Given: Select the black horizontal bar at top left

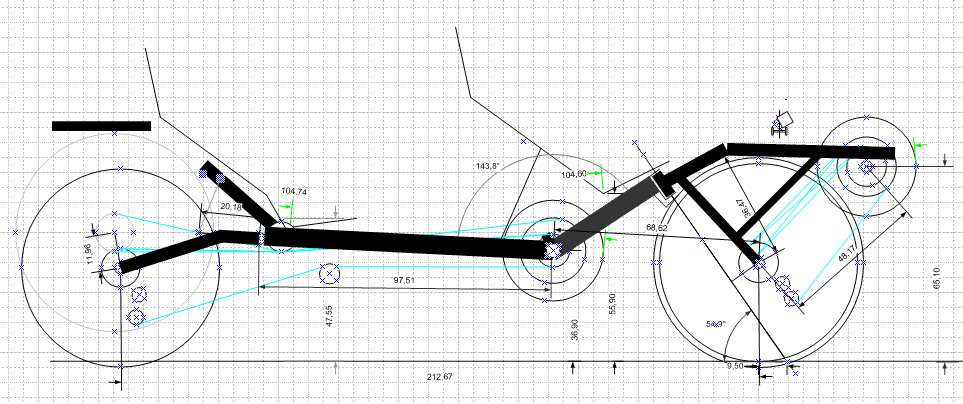Looking at the screenshot, I should coord(101,126).
